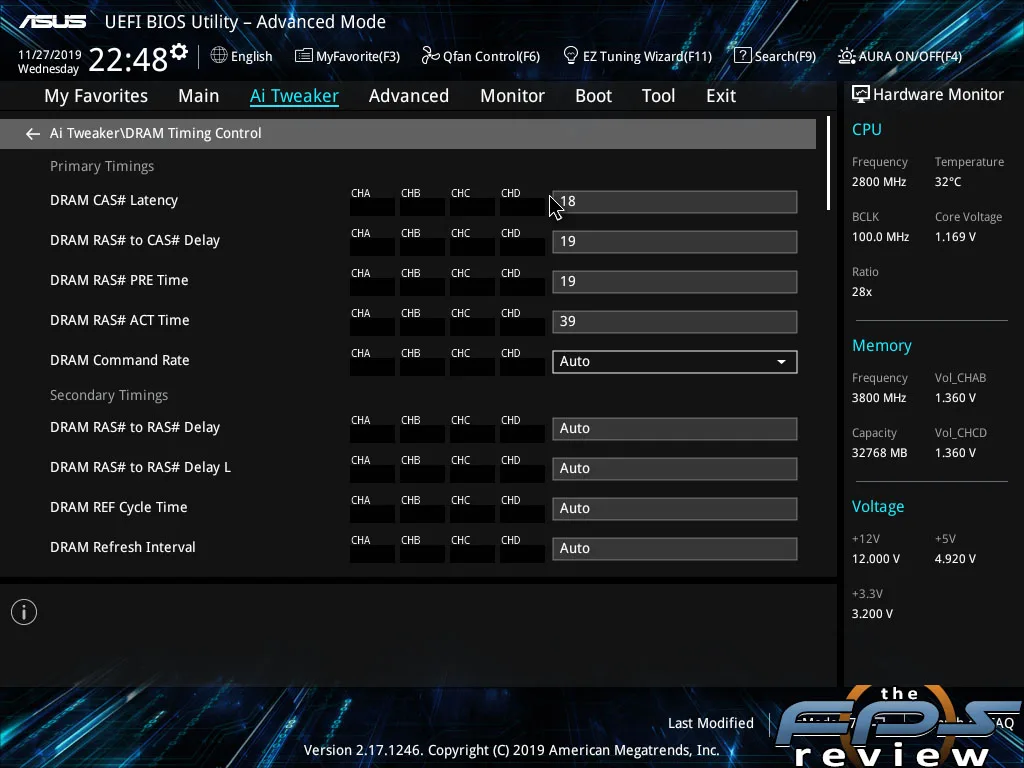Viewport: 1024px width, 768px height.
Task: Select DRAM Command Rate label
Action: [120, 360]
